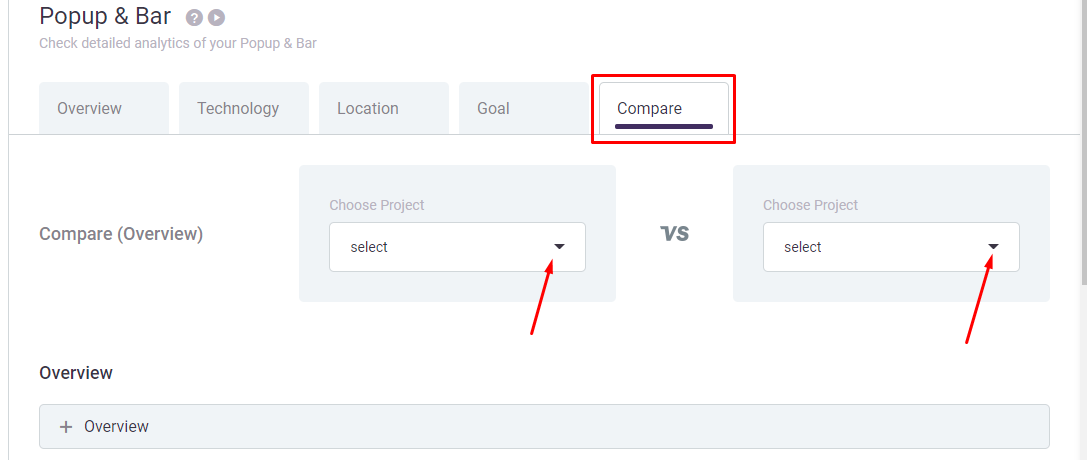Click the right project dropdown caret arrow
The width and height of the screenshot is (1087, 460).
993,247
